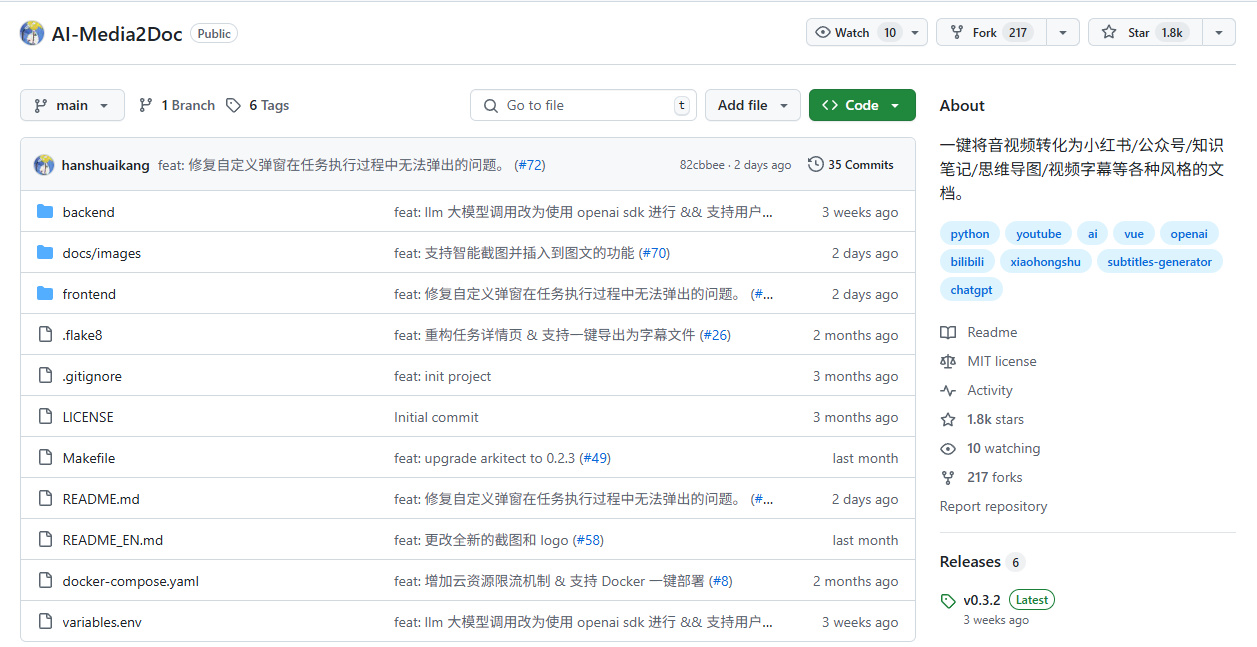Click the AI-Media2Doc repository avatar icon
This screenshot has height=647, width=1257.
click(x=32, y=33)
